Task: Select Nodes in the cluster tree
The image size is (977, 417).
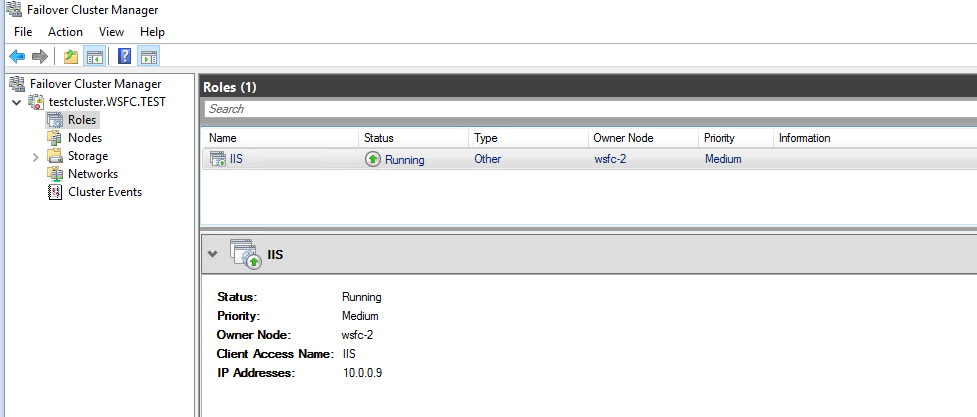Action: pyautogui.click(x=84, y=138)
